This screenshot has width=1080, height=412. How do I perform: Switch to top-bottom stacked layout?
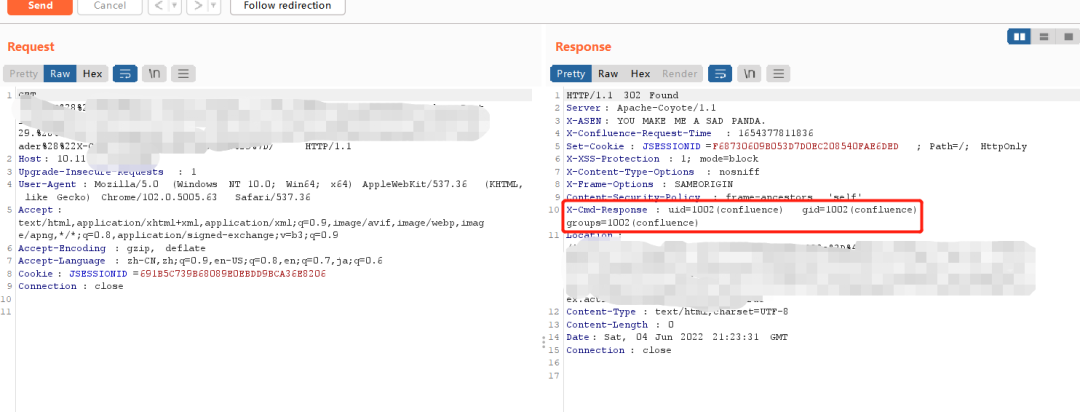tap(1043, 37)
